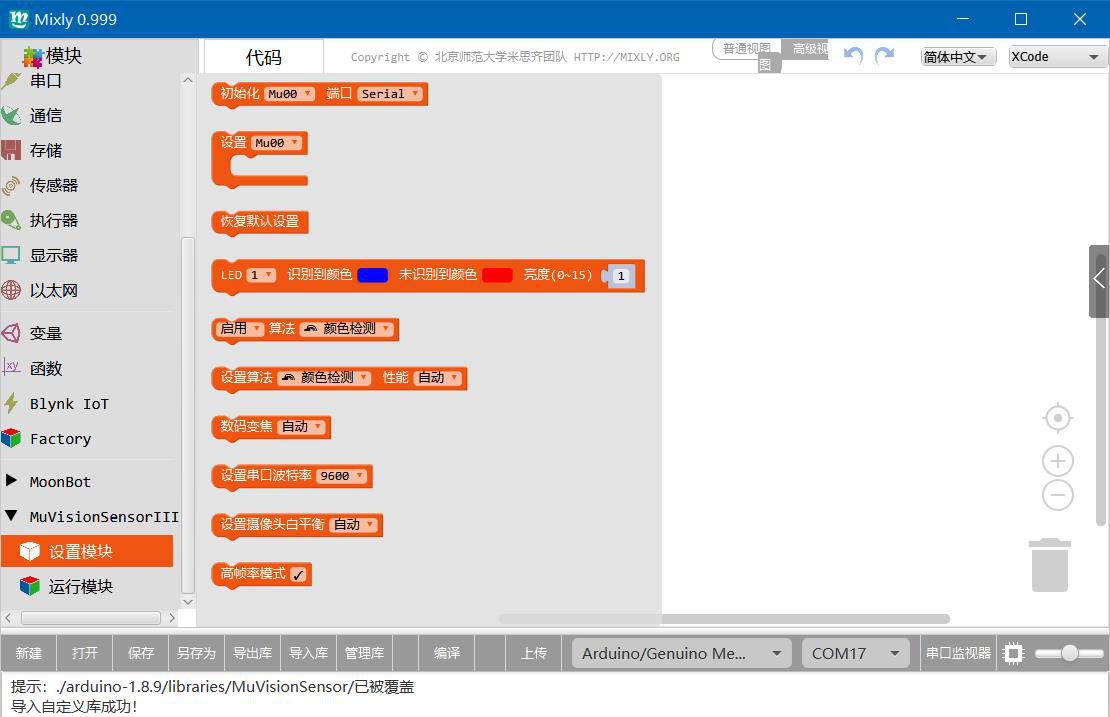Screen dimensions: 1110x717
Task: Click the undo arrow icon
Action: [854, 56]
